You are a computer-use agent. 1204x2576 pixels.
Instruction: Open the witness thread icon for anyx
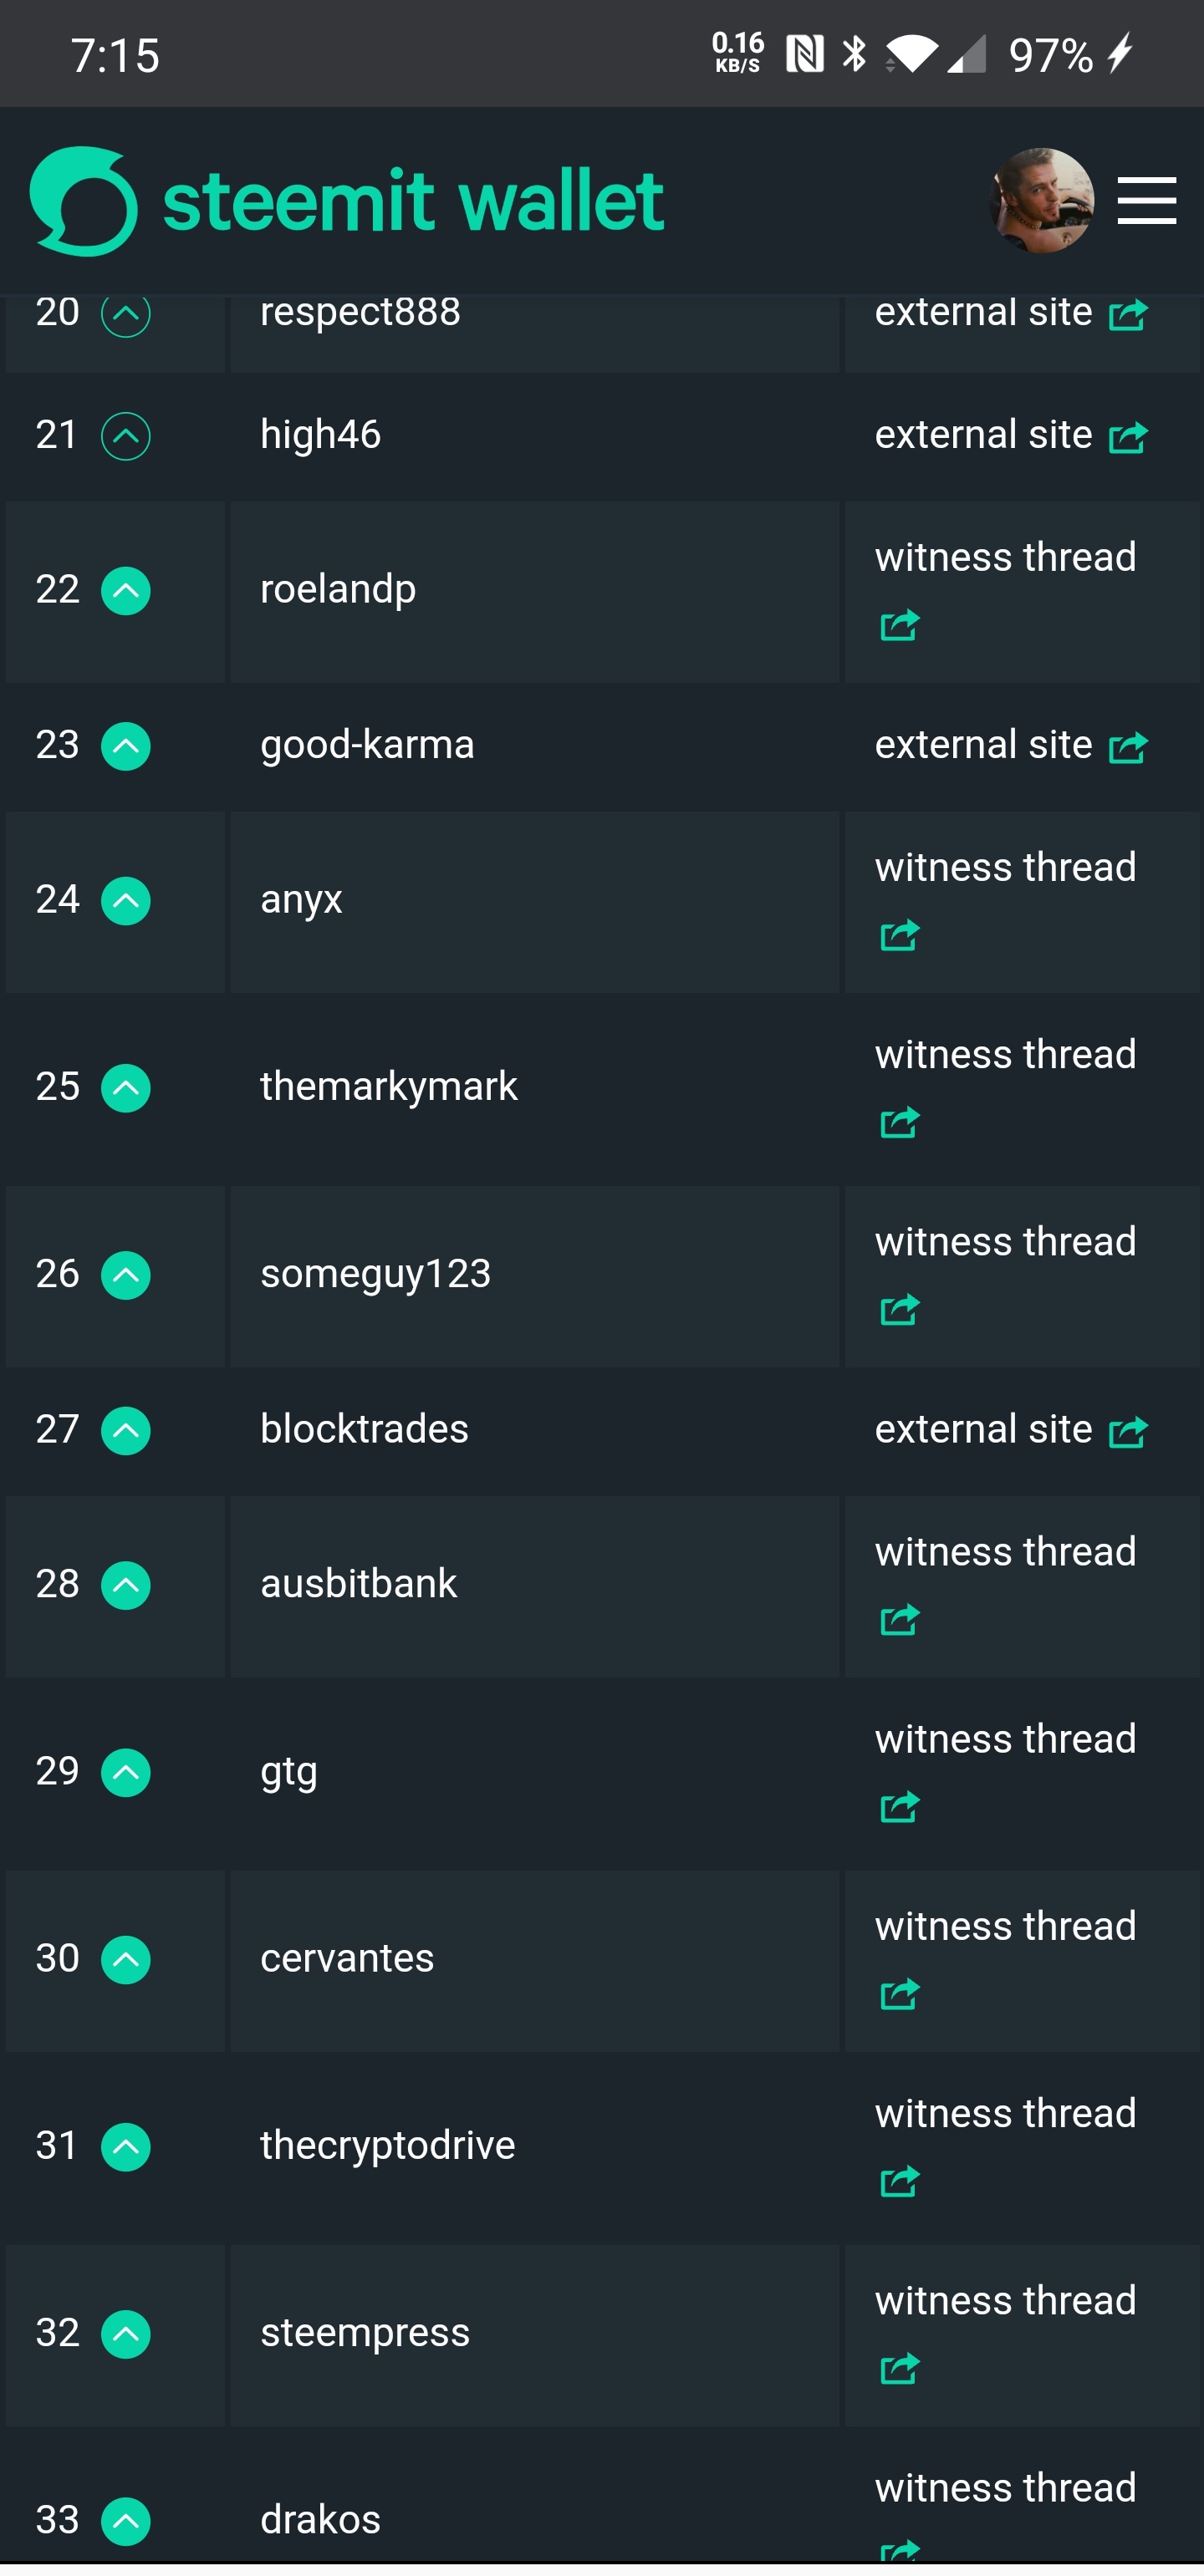pos(899,935)
